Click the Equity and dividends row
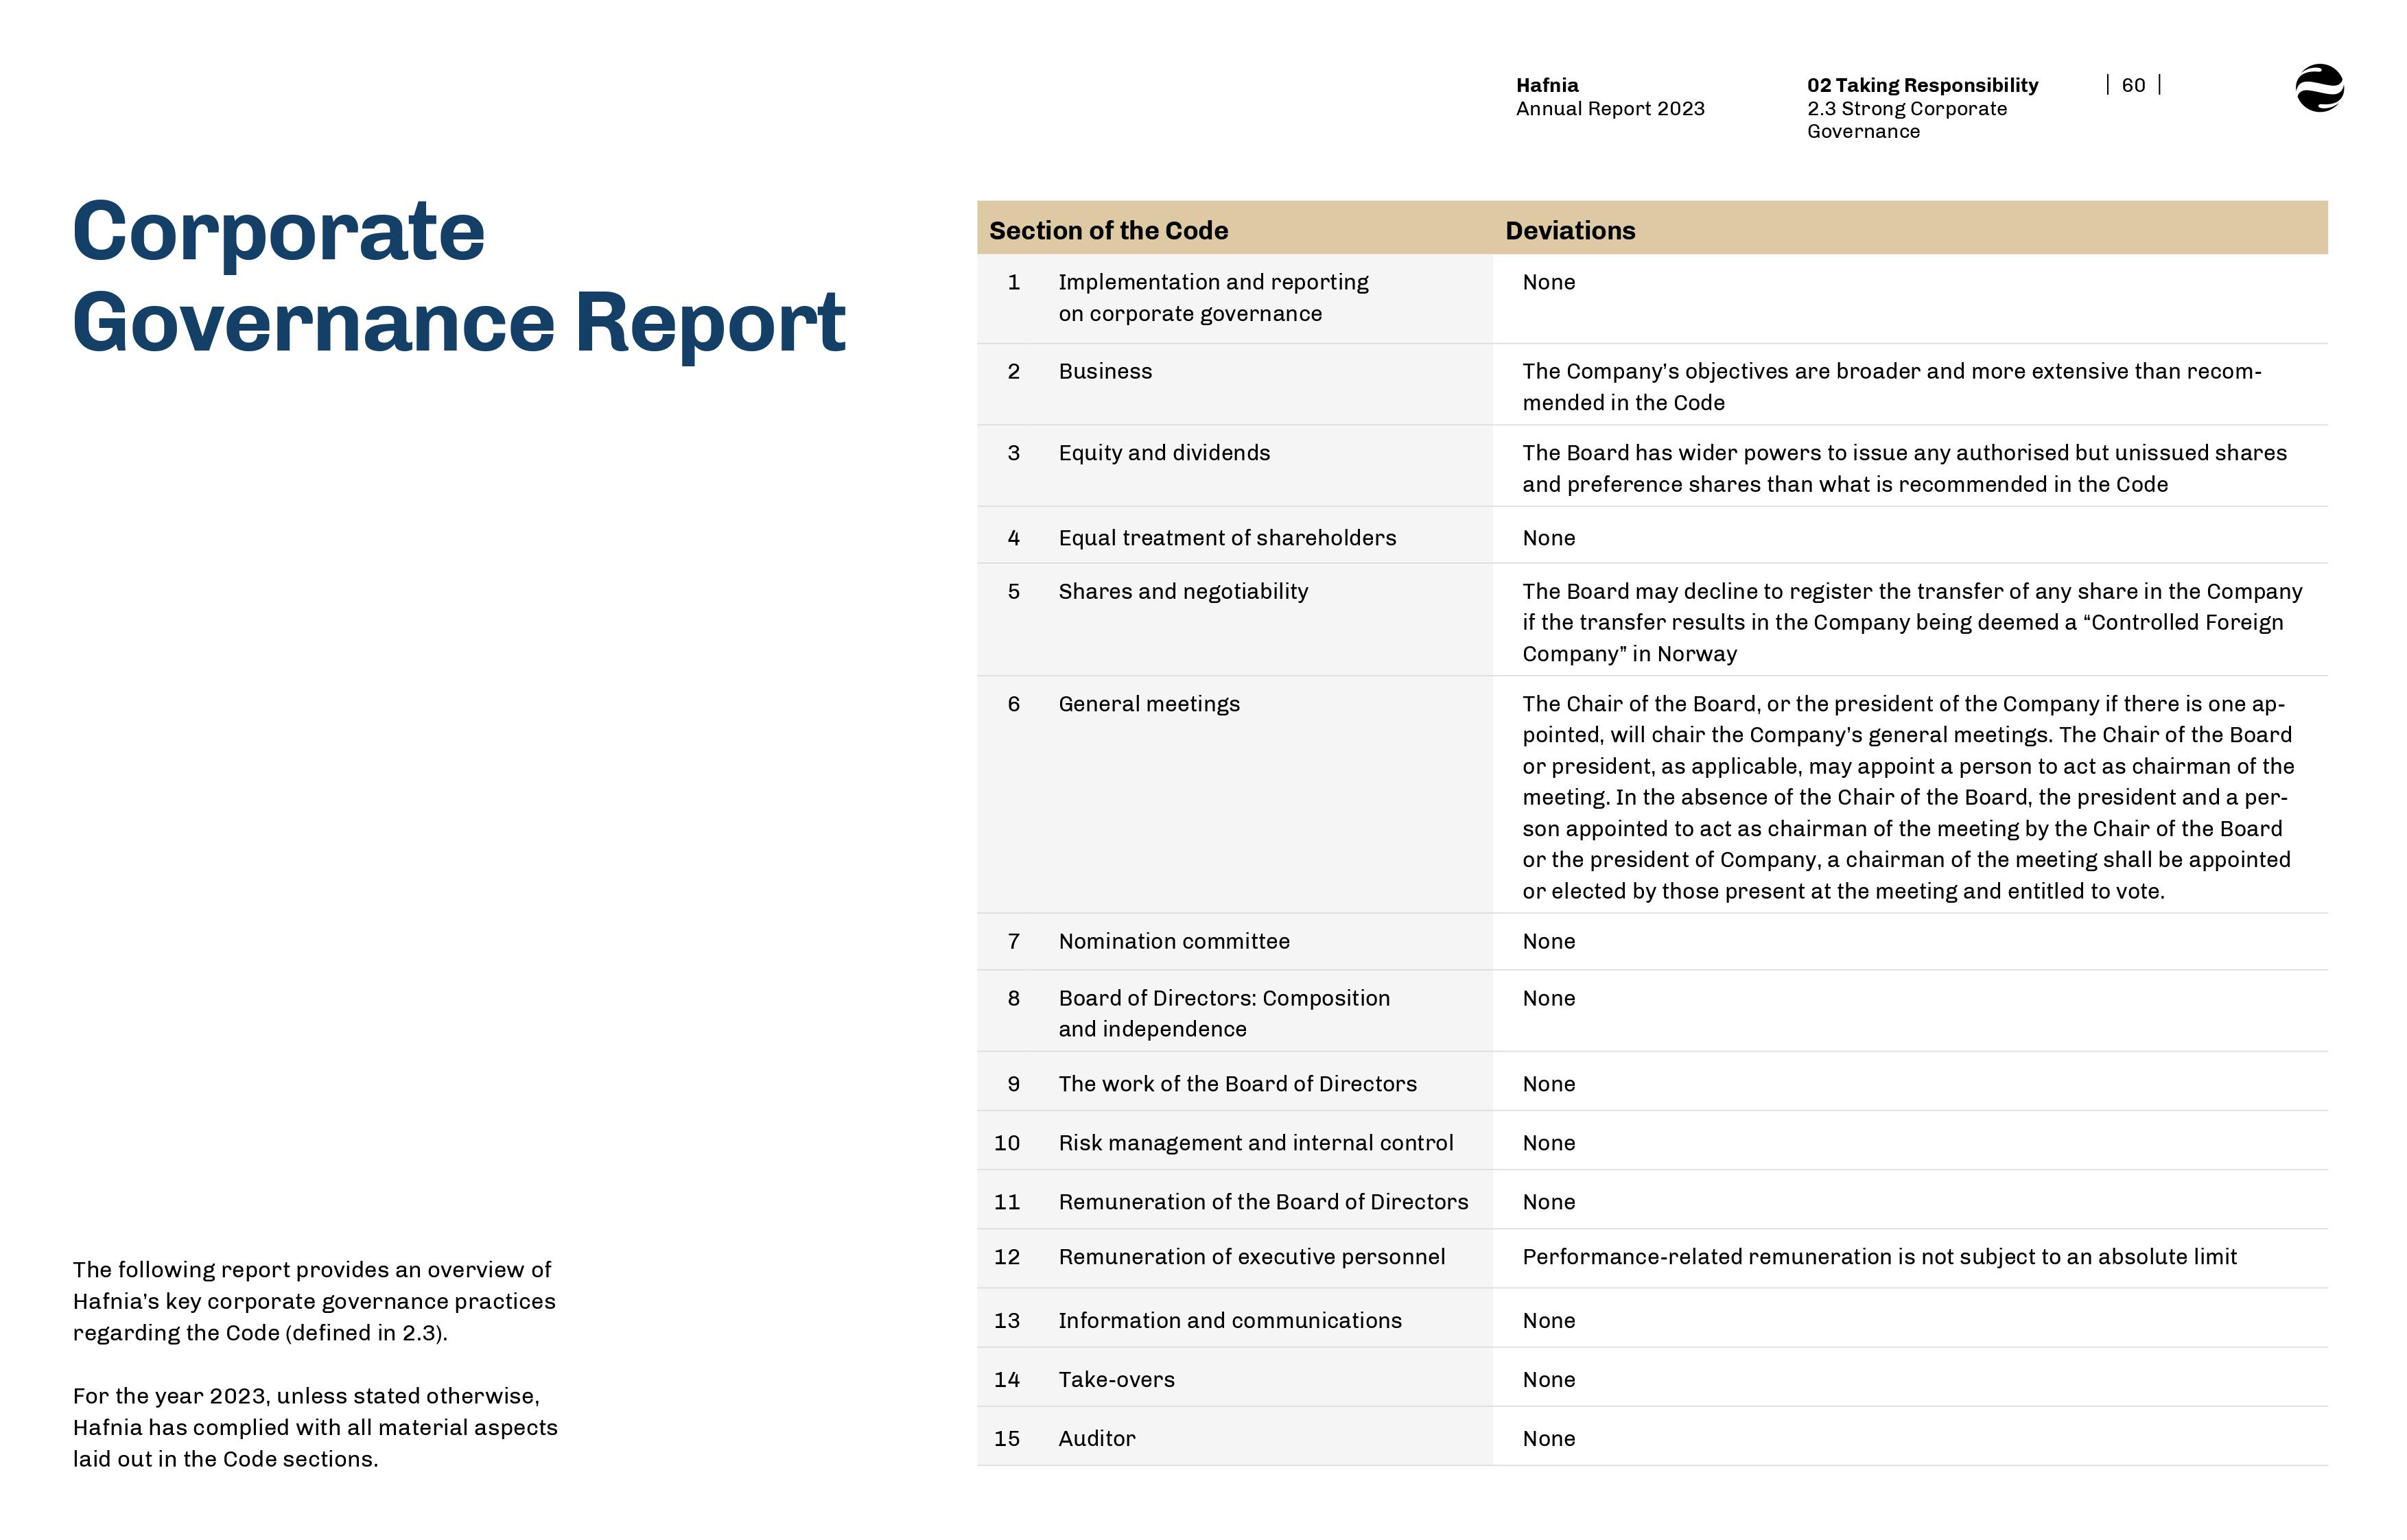Screen dimensions: 2407x1540 click(x=1164, y=453)
